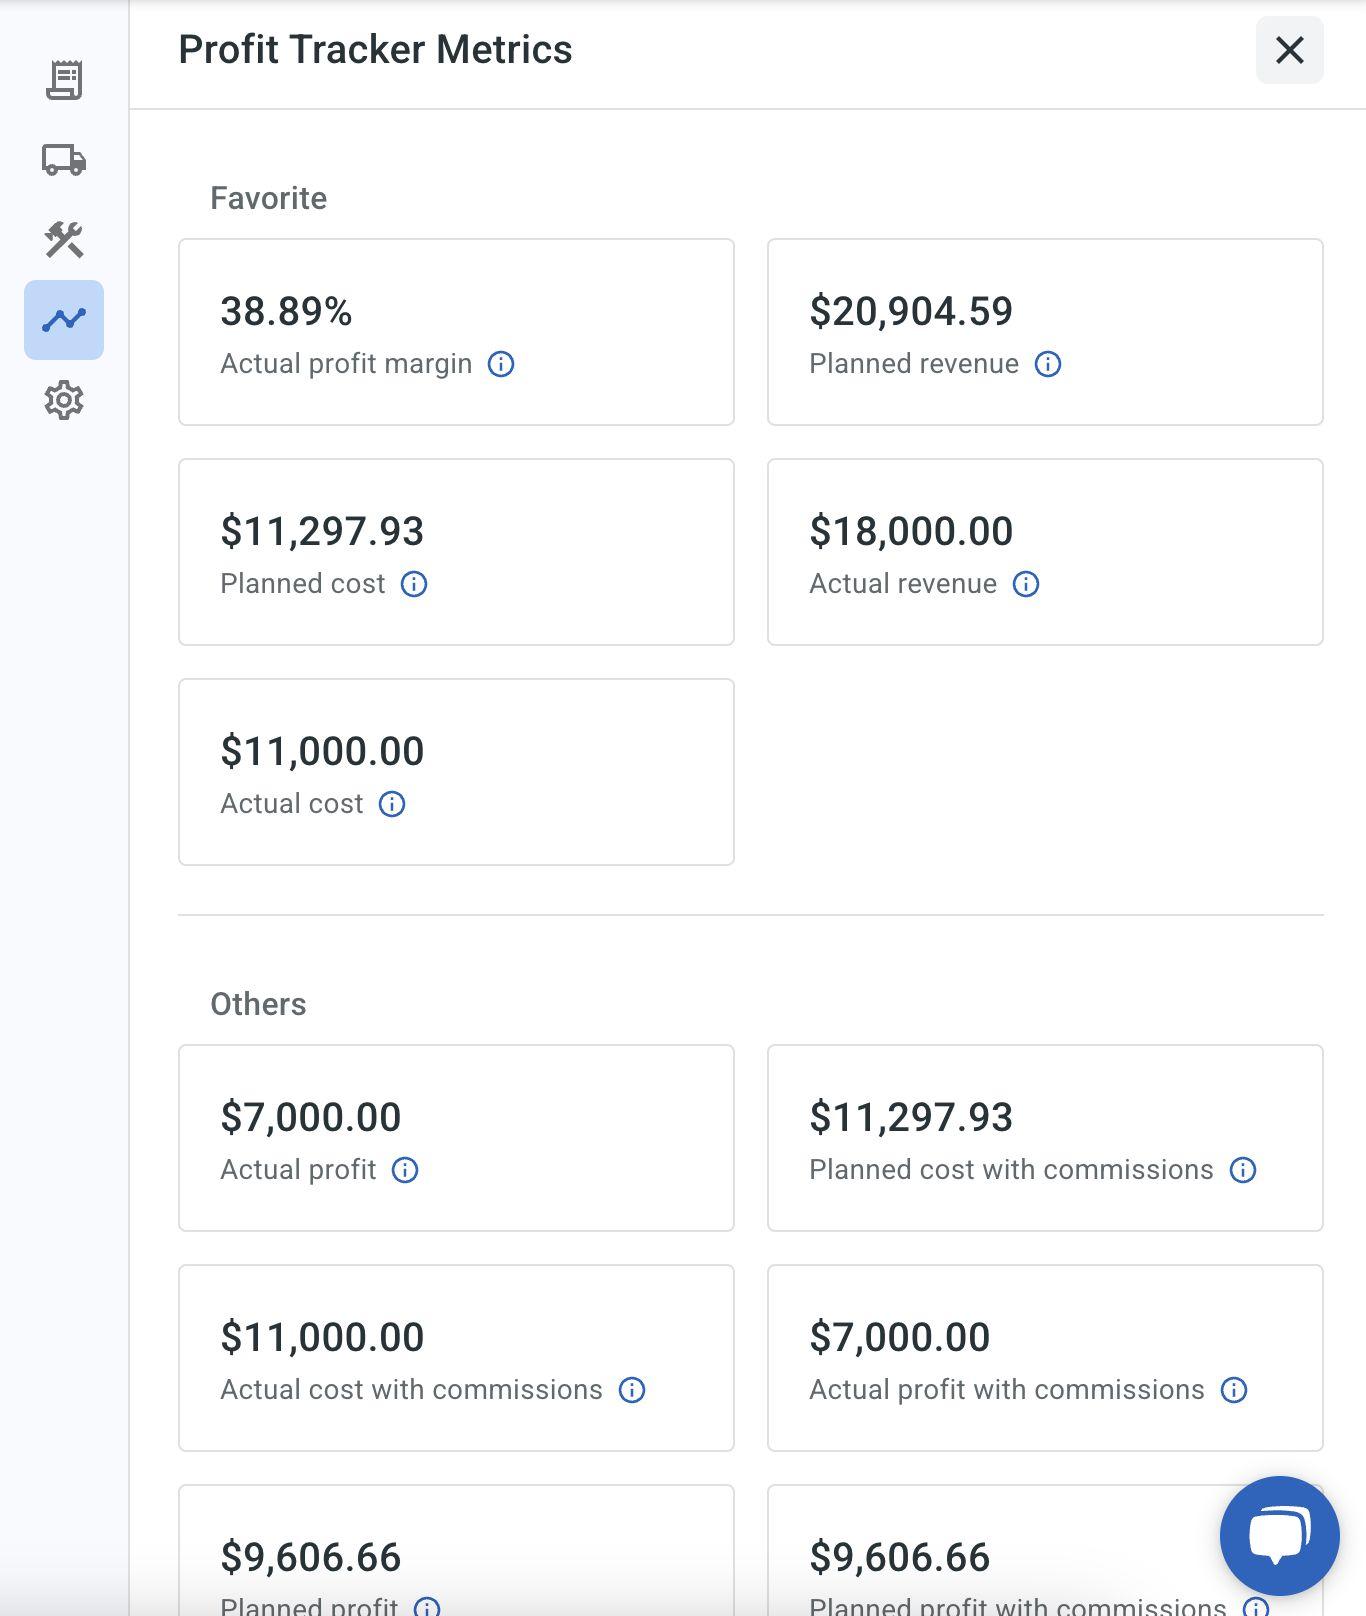The width and height of the screenshot is (1366, 1616).
Task: Show info for Actual profit with commissions
Action: click(1234, 1390)
